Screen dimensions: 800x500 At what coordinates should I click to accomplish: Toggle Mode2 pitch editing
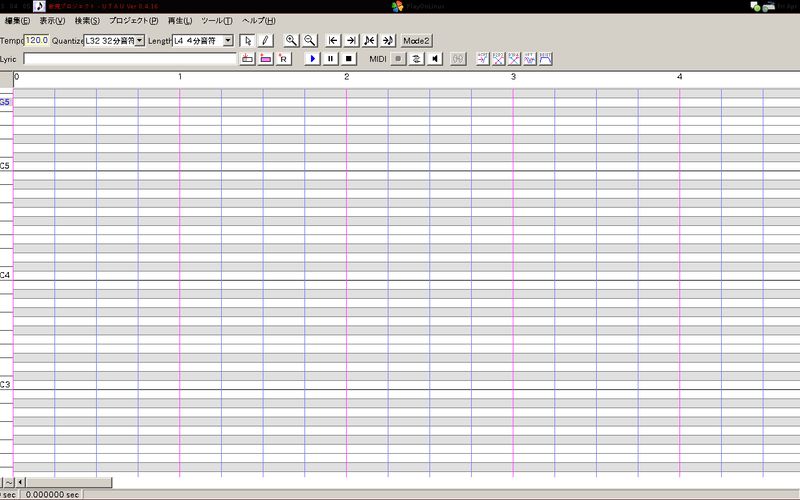416,41
